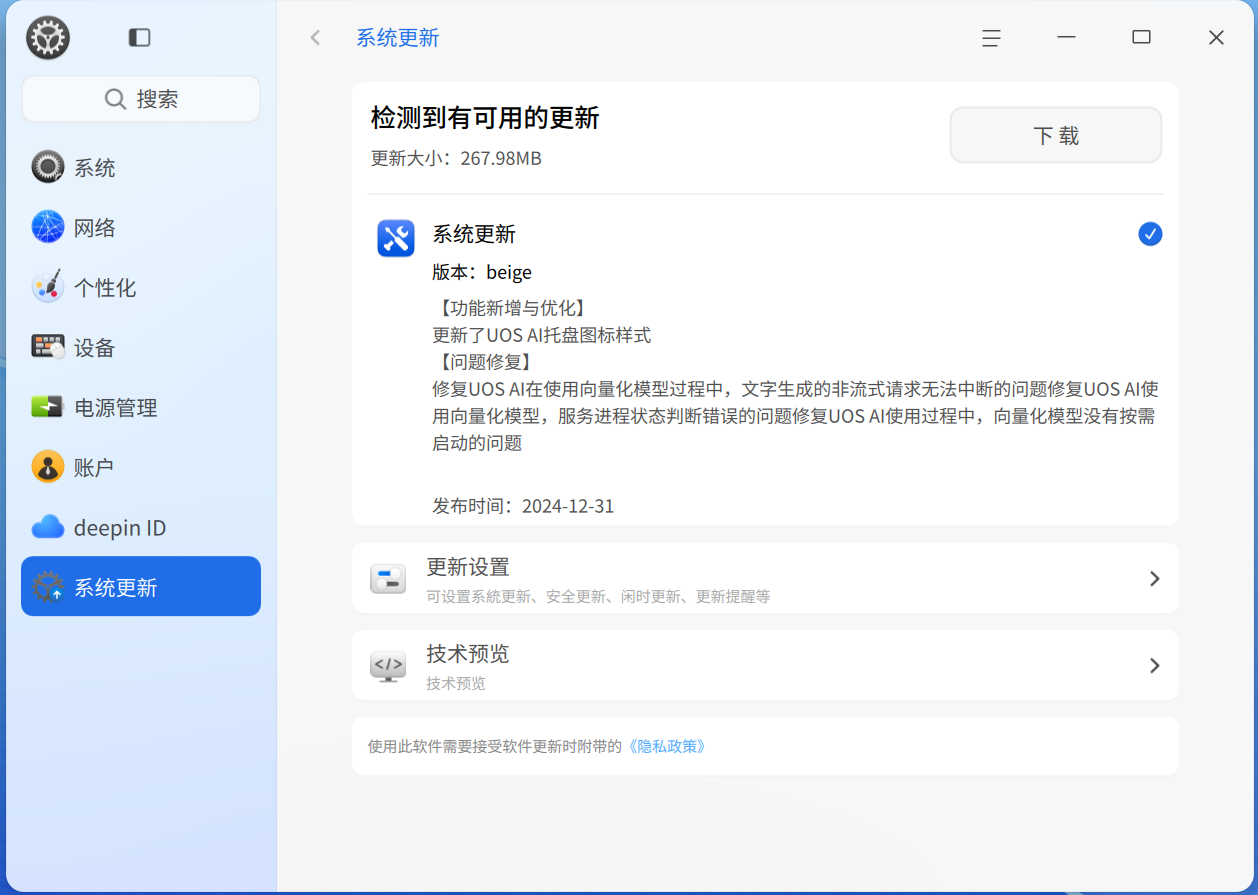
Task: Open the 电源管理 settings category
Action: (141, 407)
